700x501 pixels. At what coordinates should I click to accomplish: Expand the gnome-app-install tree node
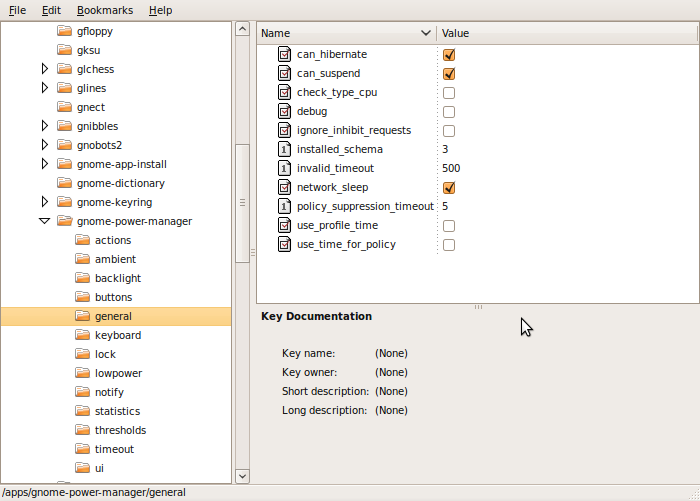(45, 163)
